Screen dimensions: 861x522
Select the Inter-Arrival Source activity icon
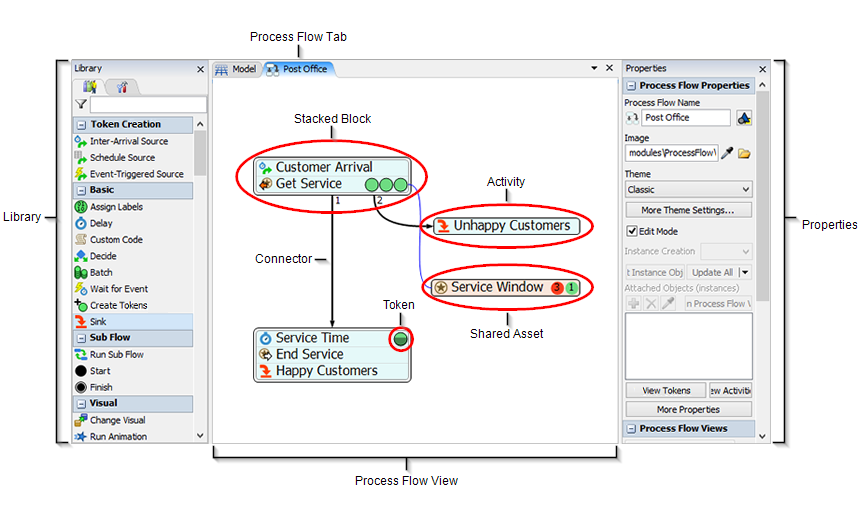point(81,141)
